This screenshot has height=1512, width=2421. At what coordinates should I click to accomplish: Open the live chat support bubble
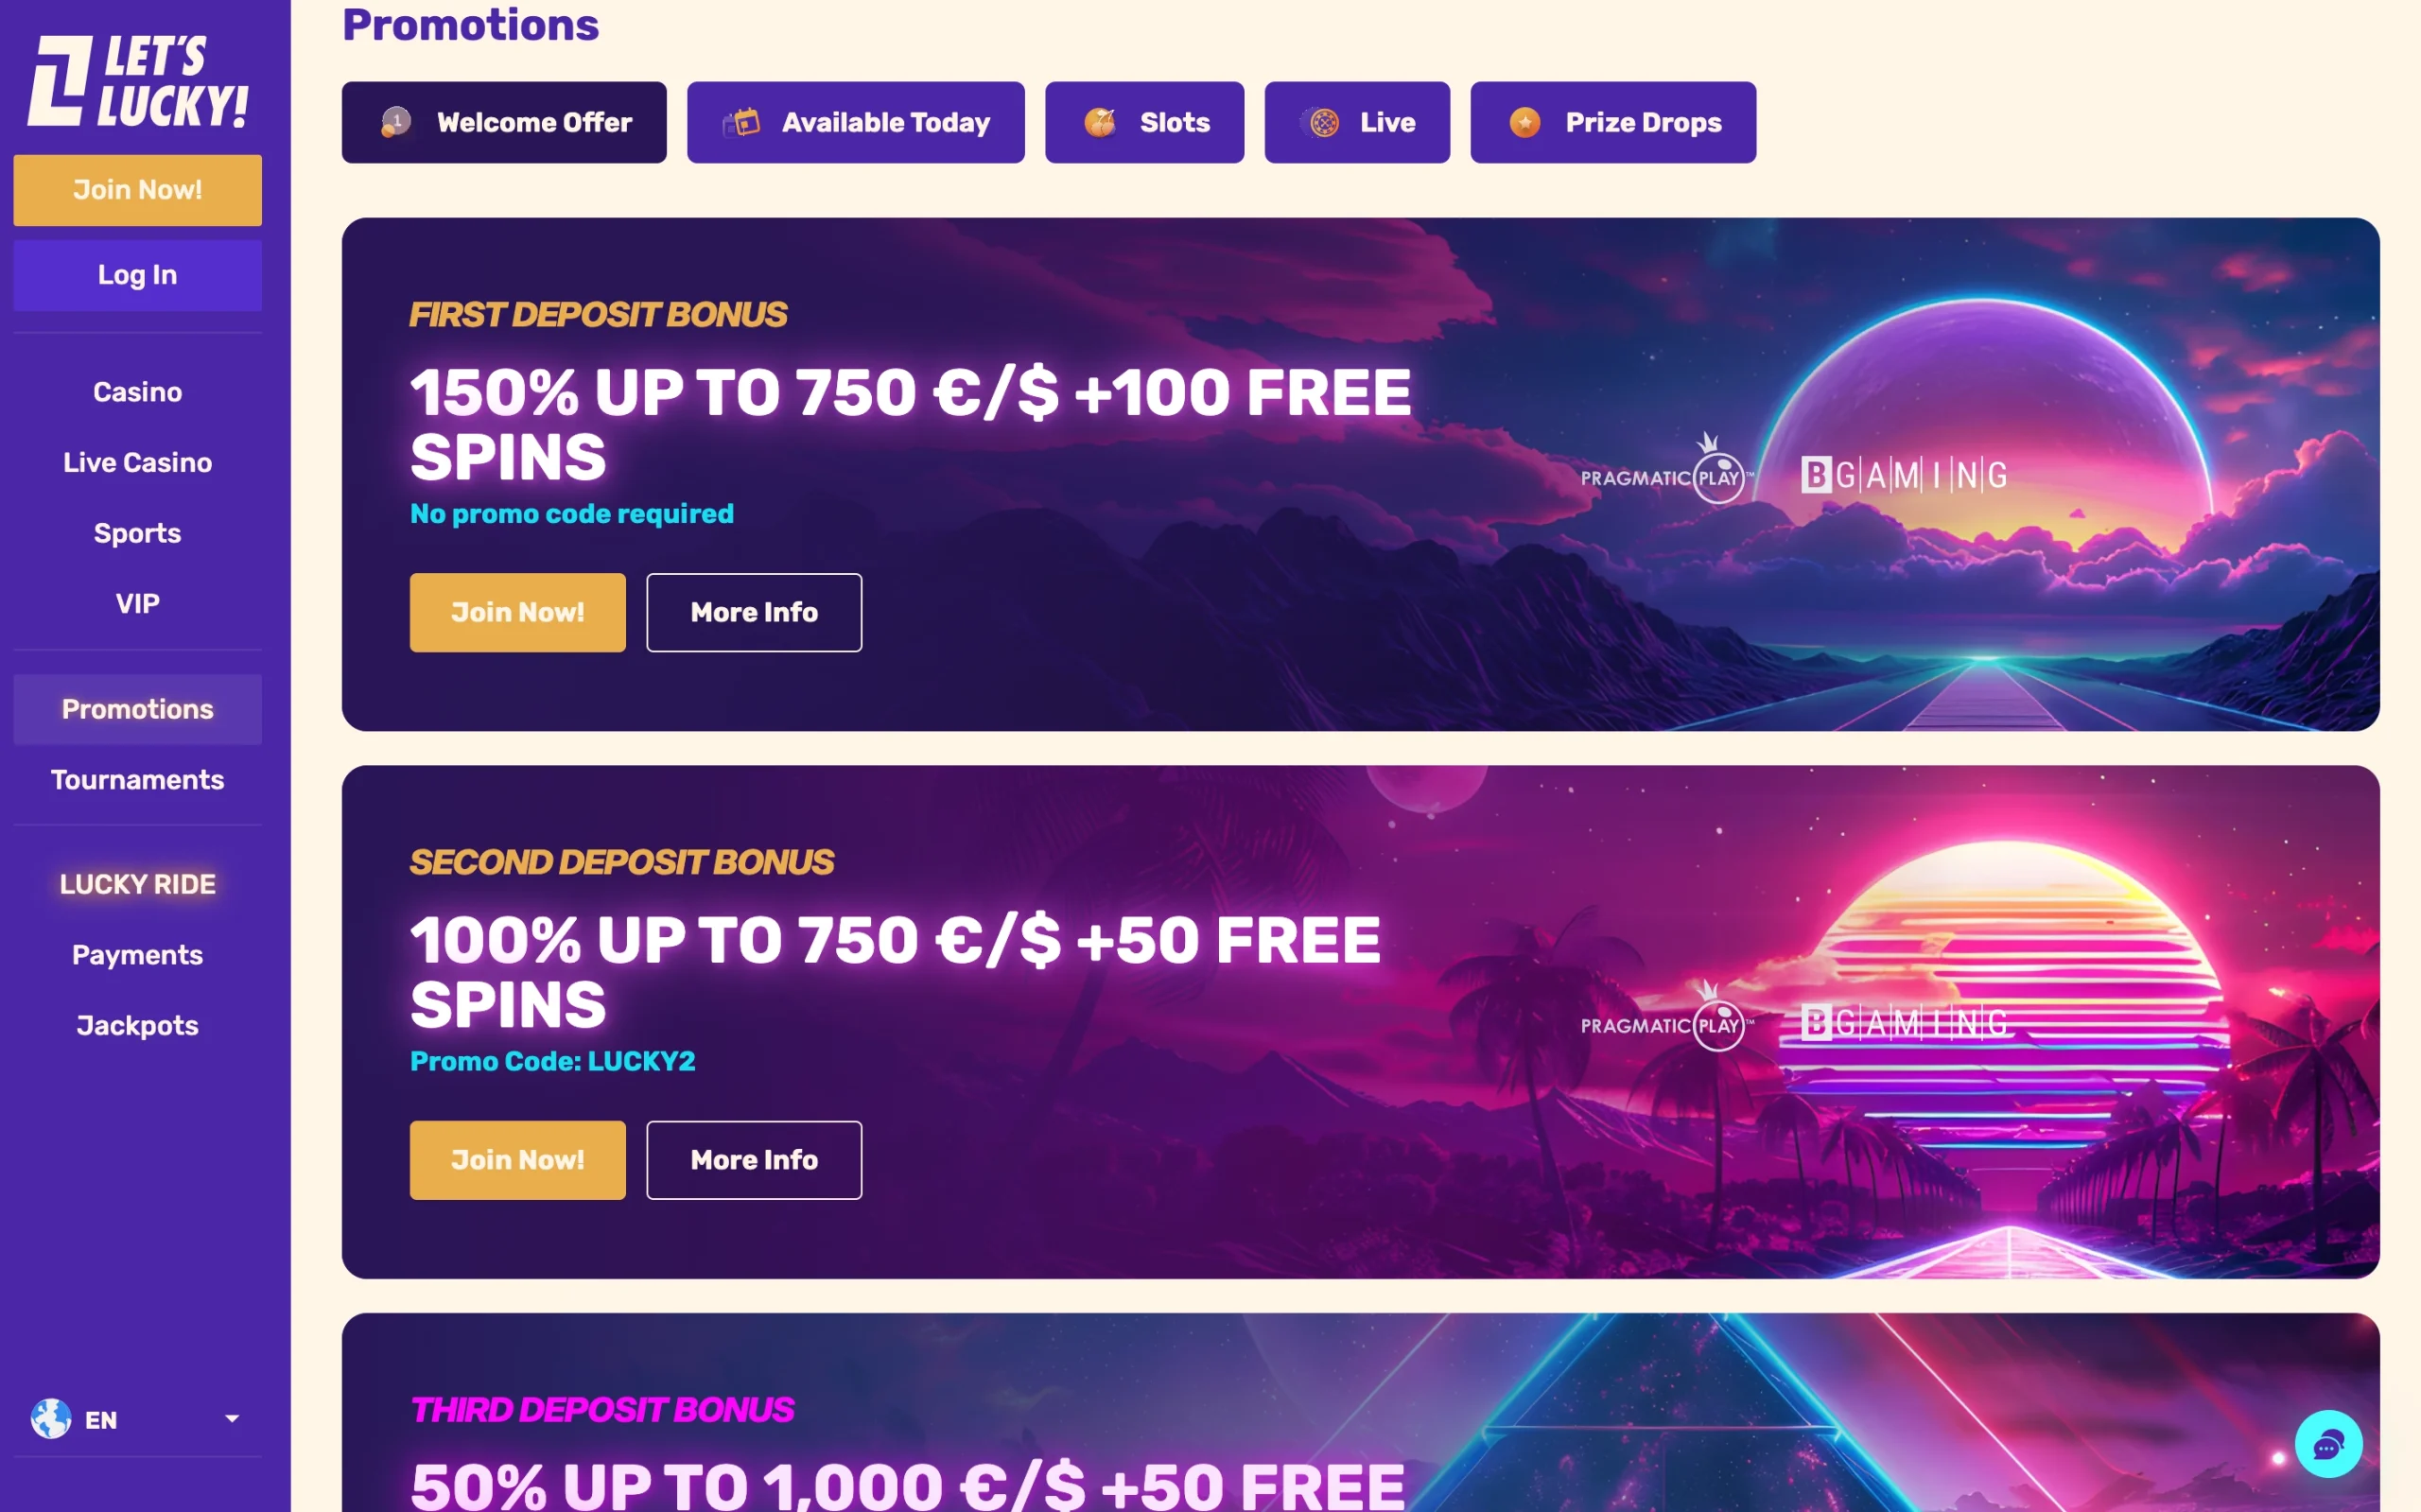(2327, 1443)
